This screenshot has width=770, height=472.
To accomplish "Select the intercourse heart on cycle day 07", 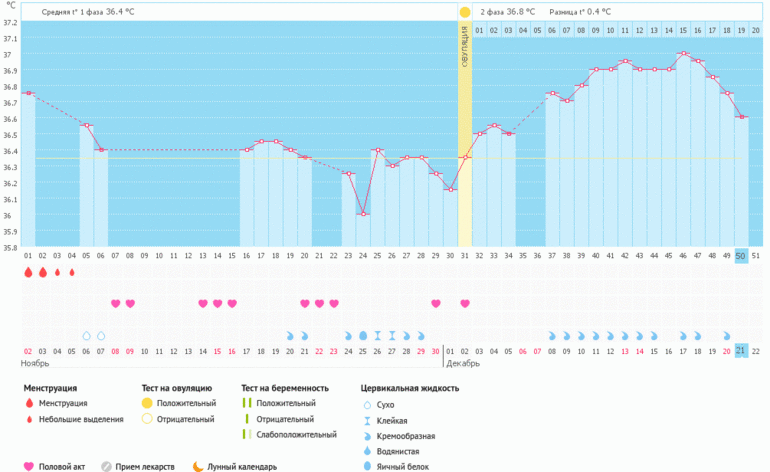I will [116, 303].
